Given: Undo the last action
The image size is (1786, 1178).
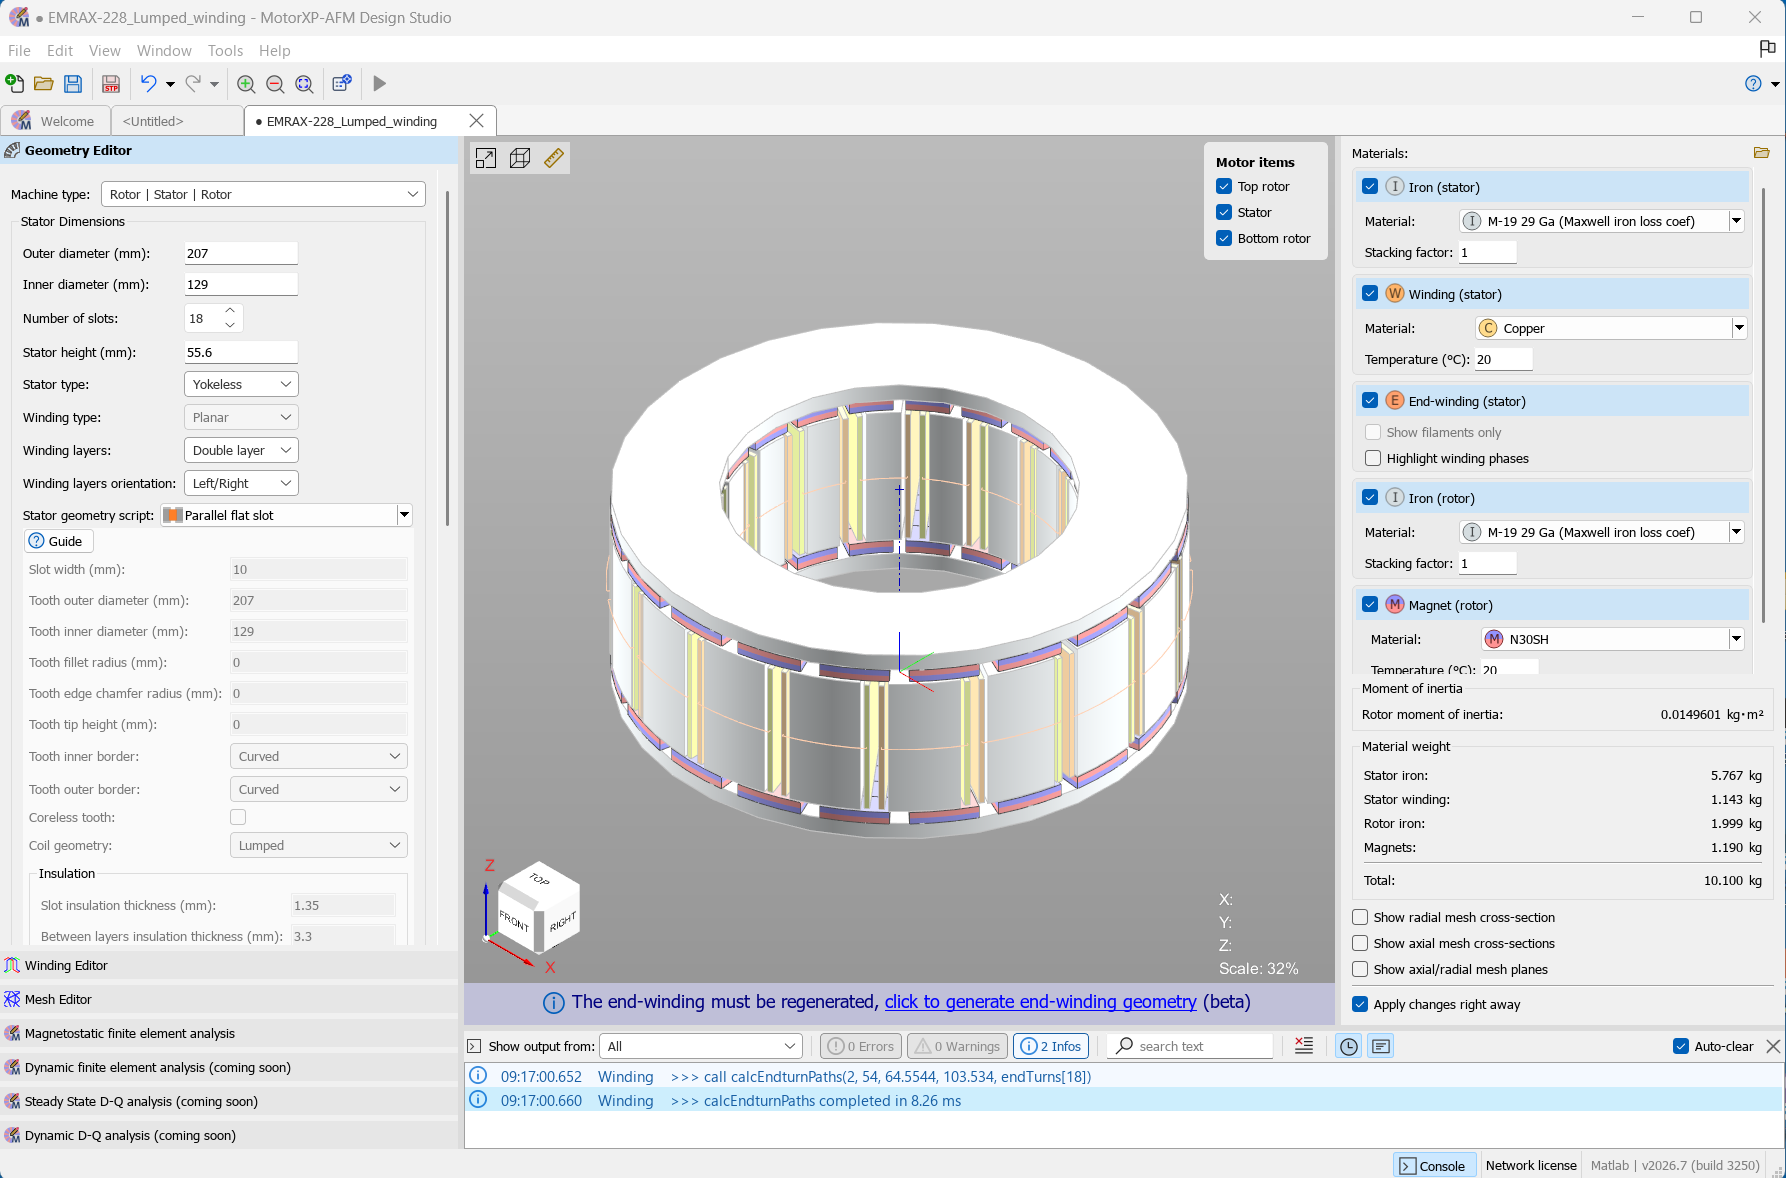Looking at the screenshot, I should (148, 84).
